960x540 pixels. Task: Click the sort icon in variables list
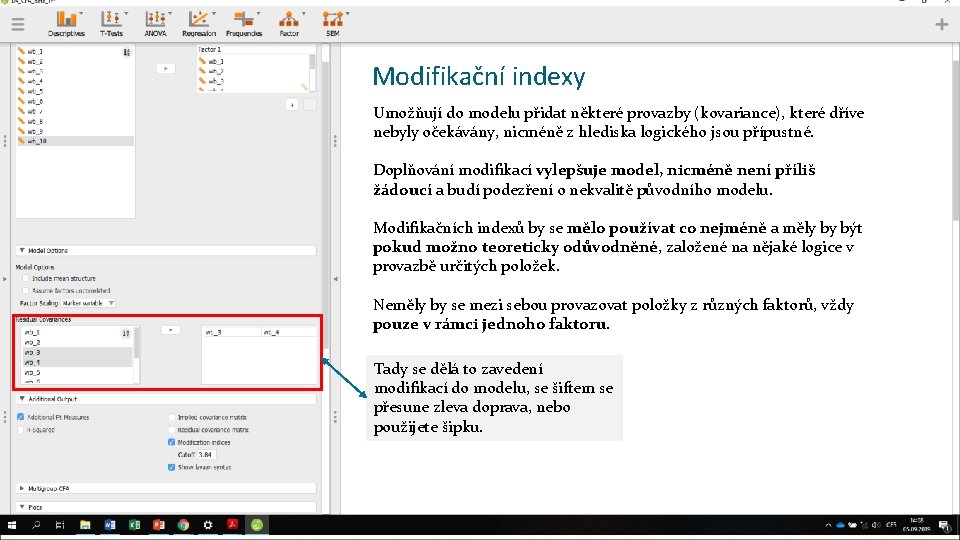point(127,53)
